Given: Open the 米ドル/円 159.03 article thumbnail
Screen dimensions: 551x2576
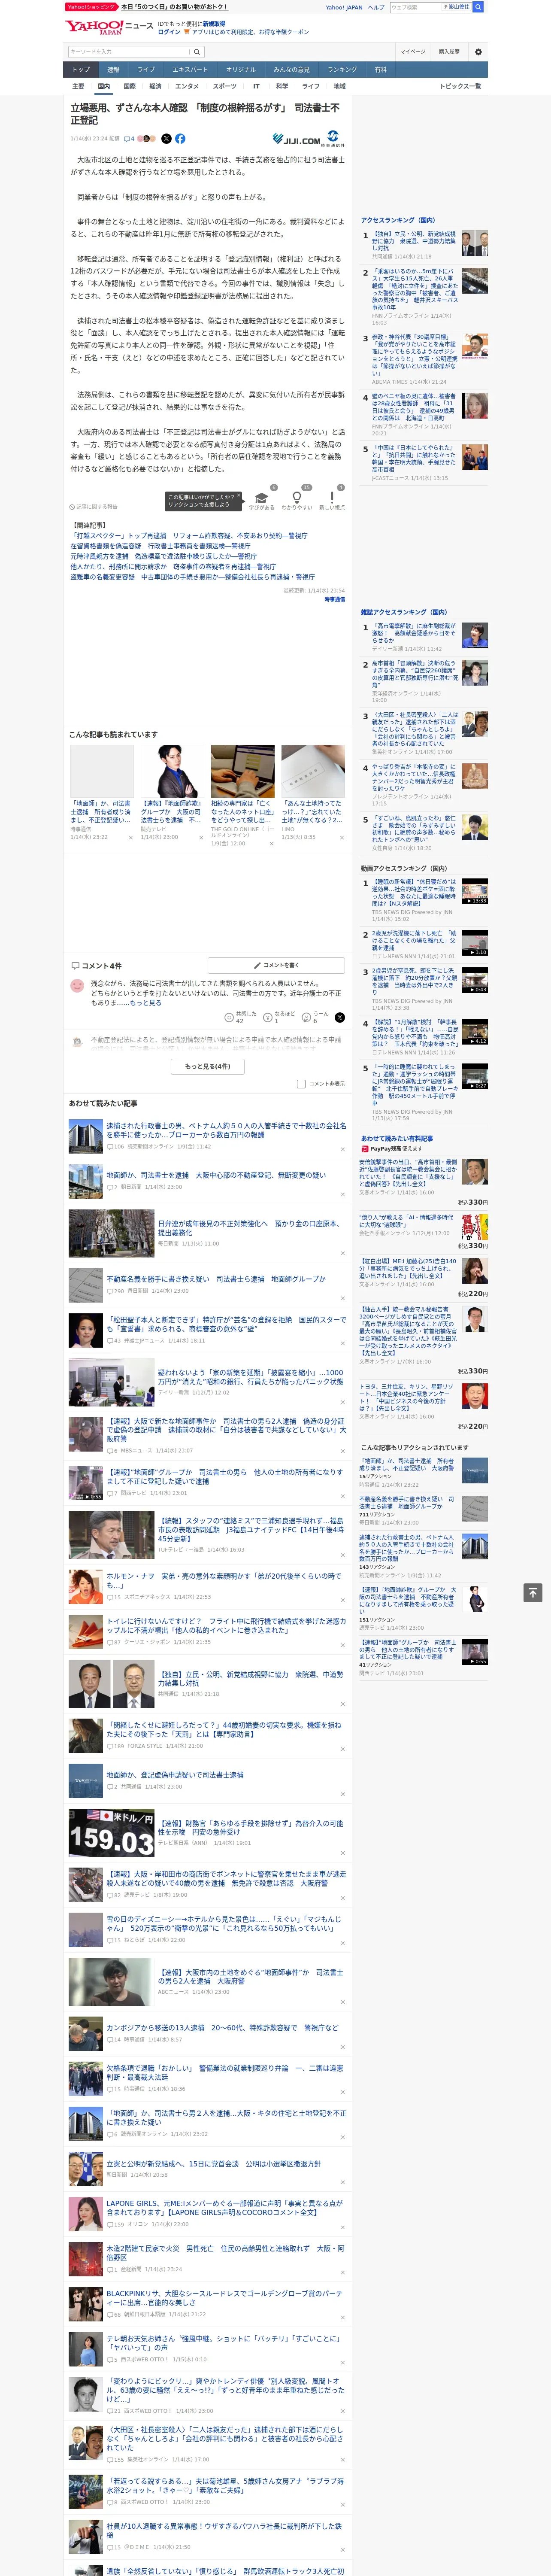Looking at the screenshot, I should tap(111, 1832).
